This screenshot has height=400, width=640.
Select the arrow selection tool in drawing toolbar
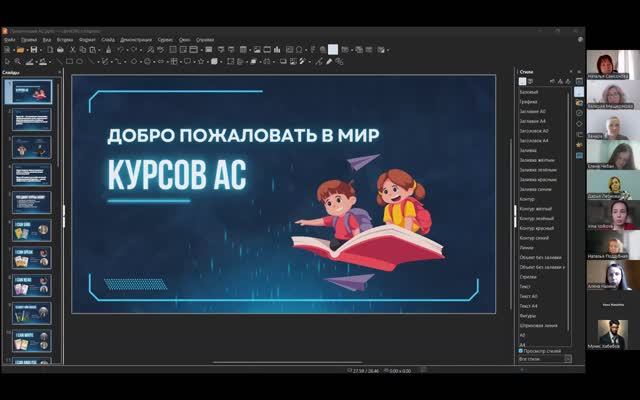coord(7,61)
